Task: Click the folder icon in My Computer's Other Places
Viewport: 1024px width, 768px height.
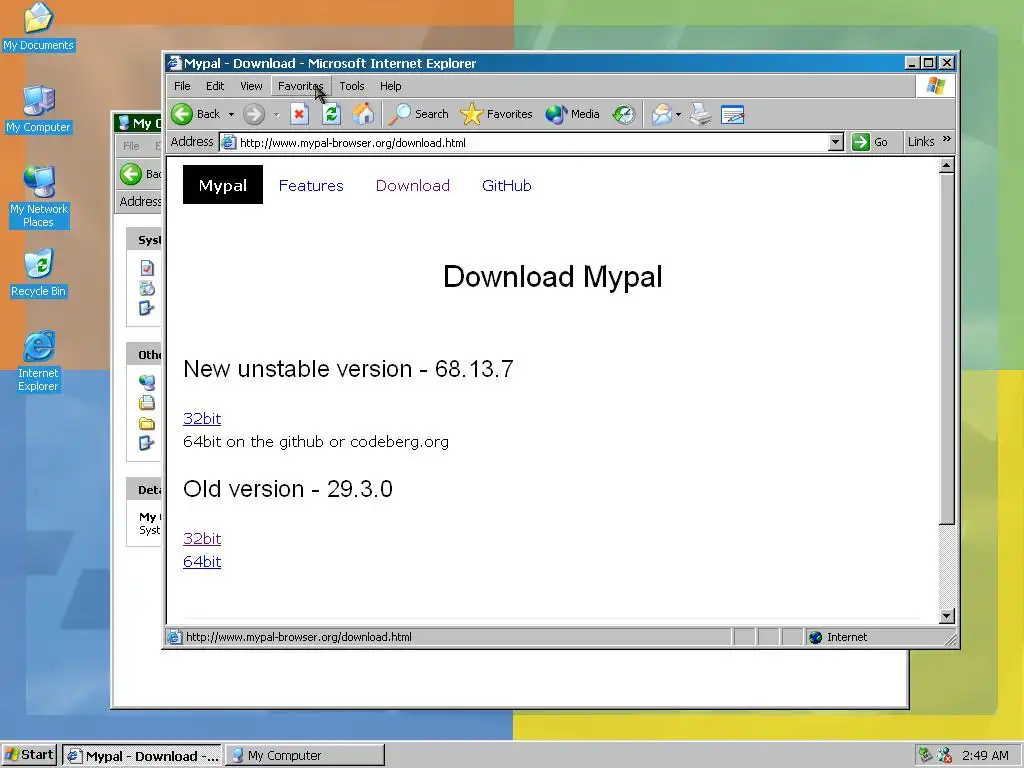Action: tap(147, 423)
